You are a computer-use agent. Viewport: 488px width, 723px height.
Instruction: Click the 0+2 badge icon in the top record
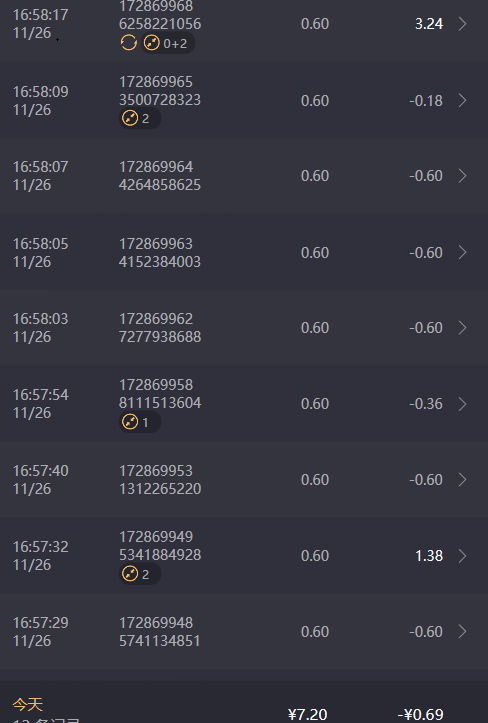click(152, 43)
